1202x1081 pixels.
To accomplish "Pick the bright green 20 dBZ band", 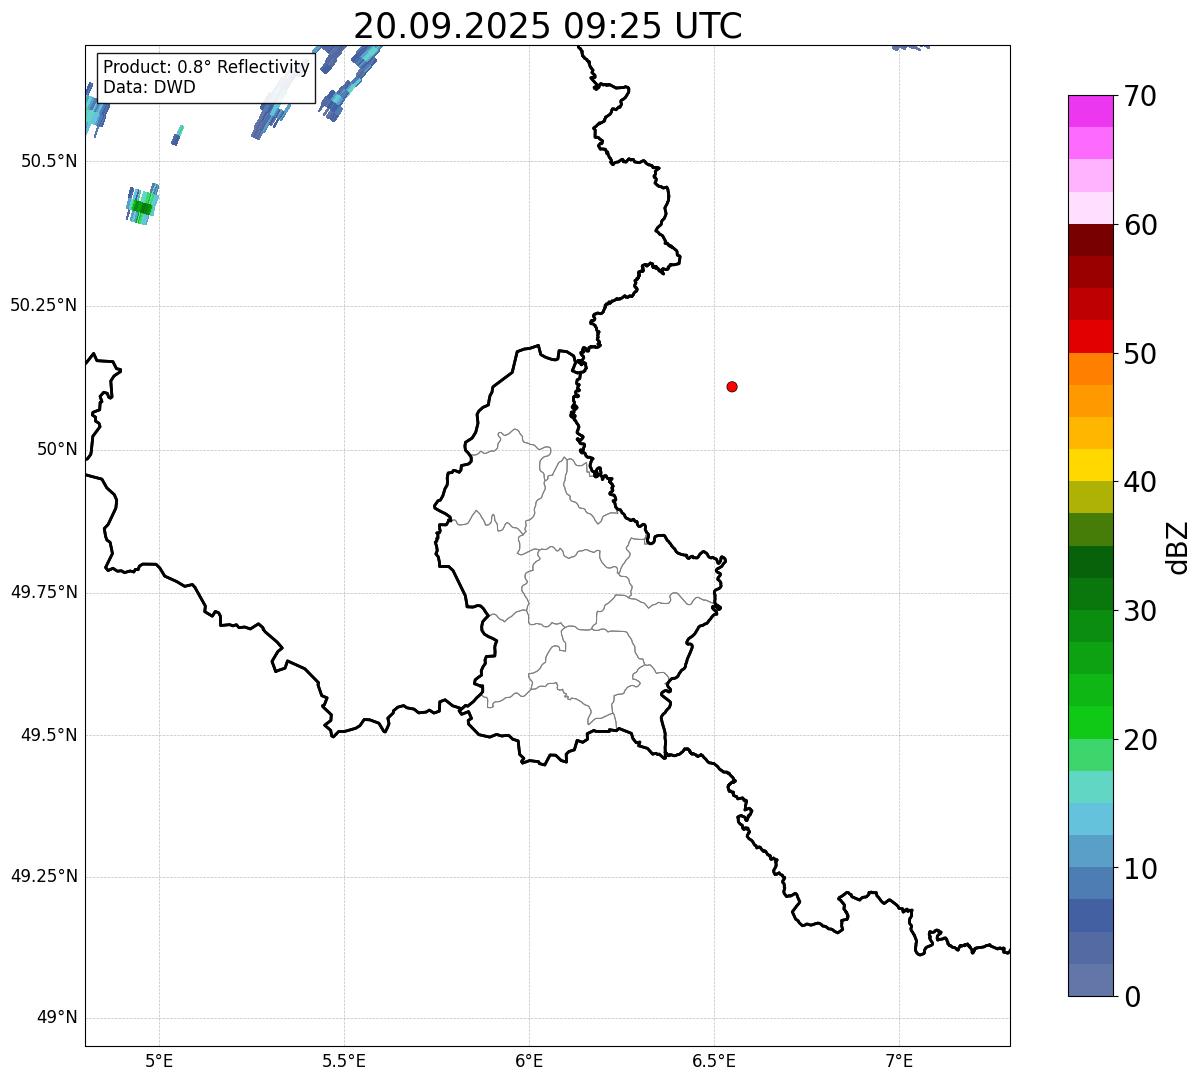I will pyautogui.click(x=1090, y=722).
